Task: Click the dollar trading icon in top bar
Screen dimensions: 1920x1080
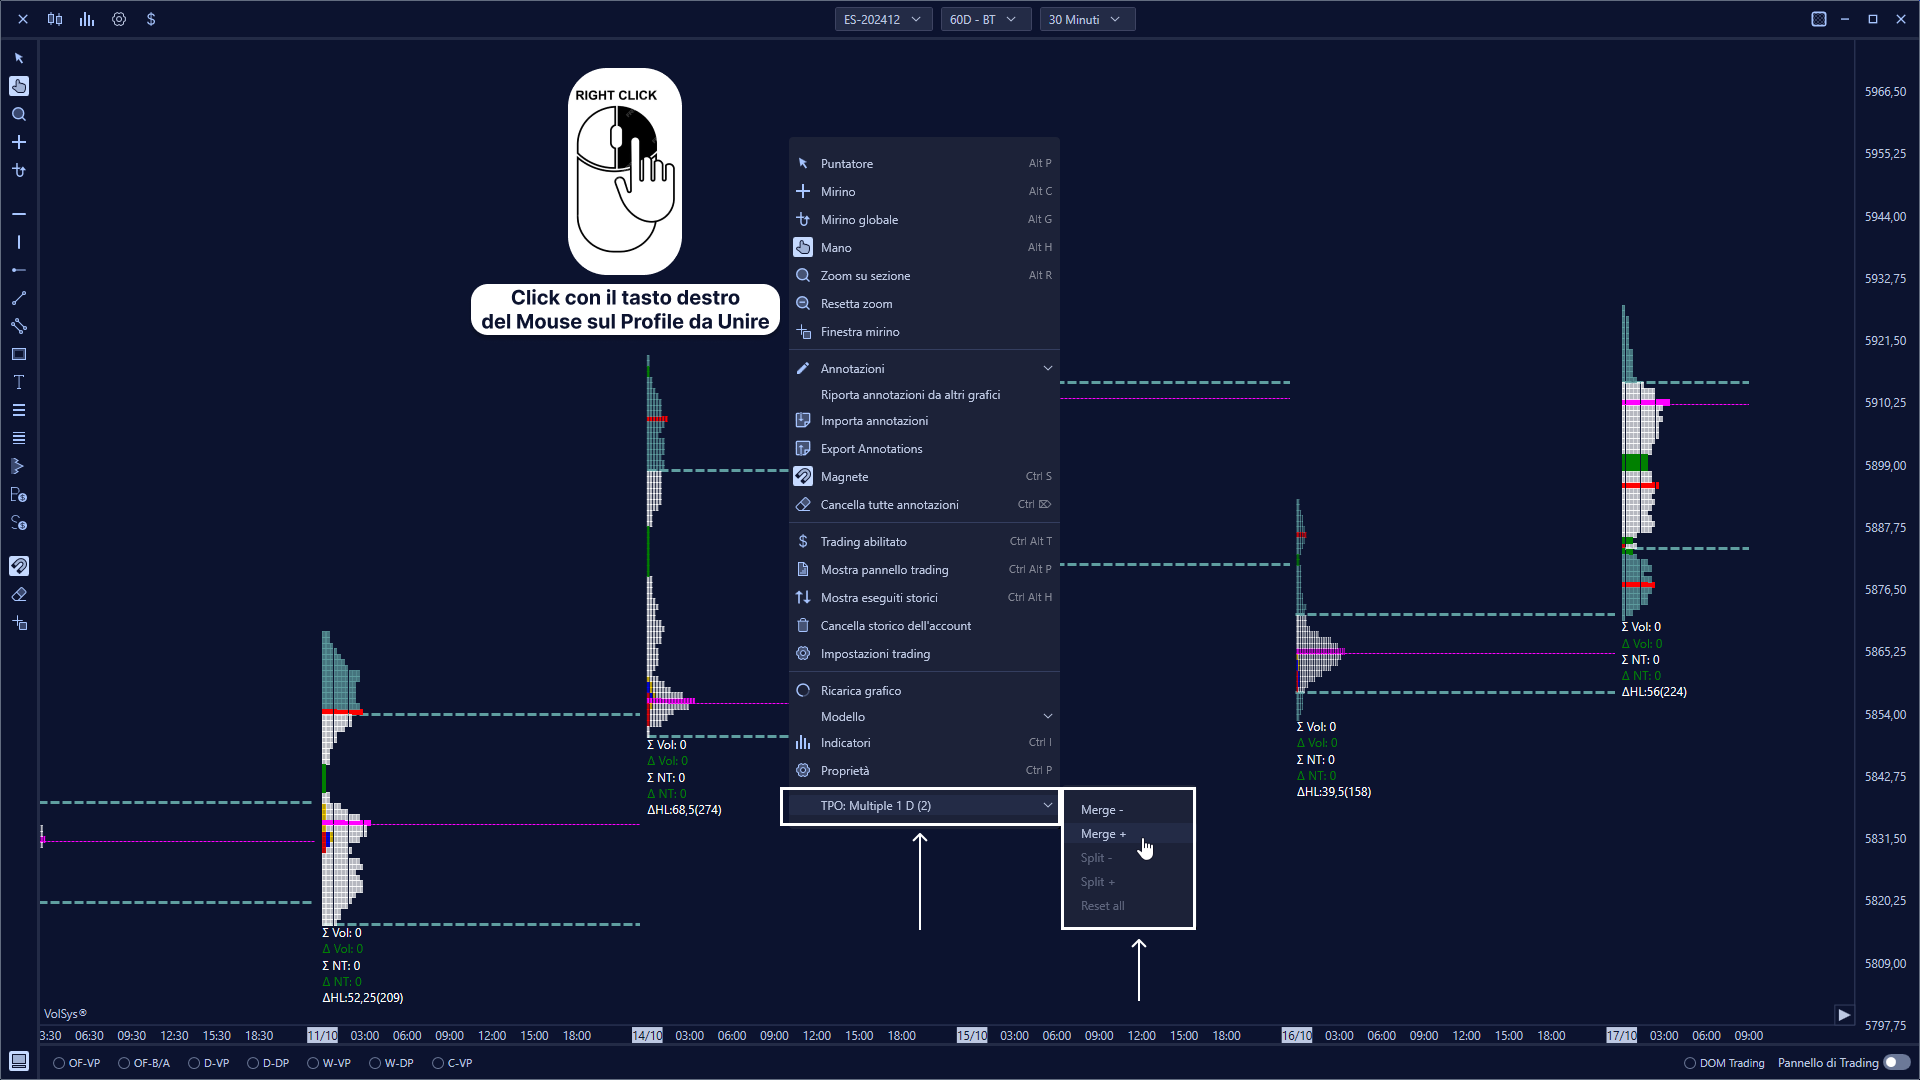Action: point(151,19)
